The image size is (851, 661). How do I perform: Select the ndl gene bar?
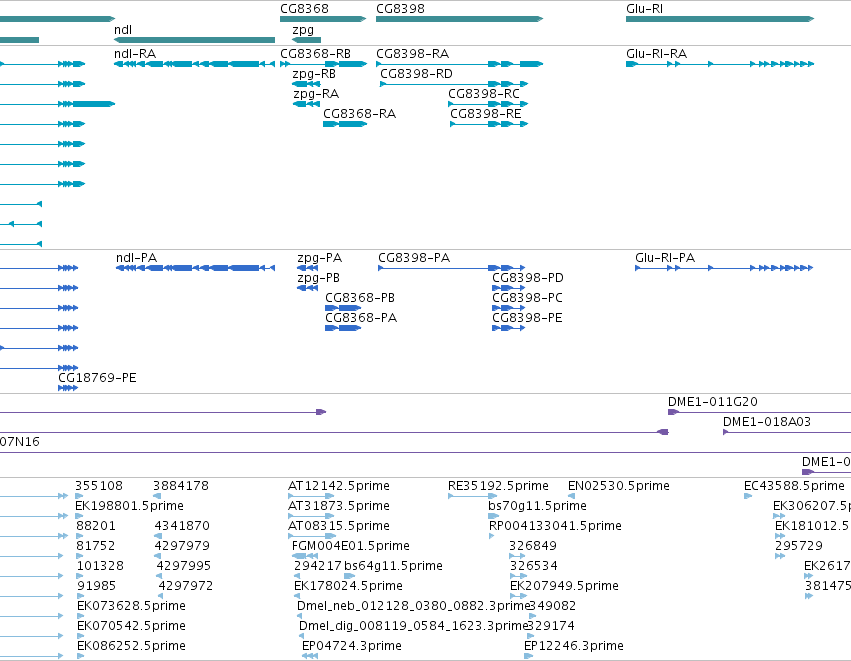coord(194,40)
